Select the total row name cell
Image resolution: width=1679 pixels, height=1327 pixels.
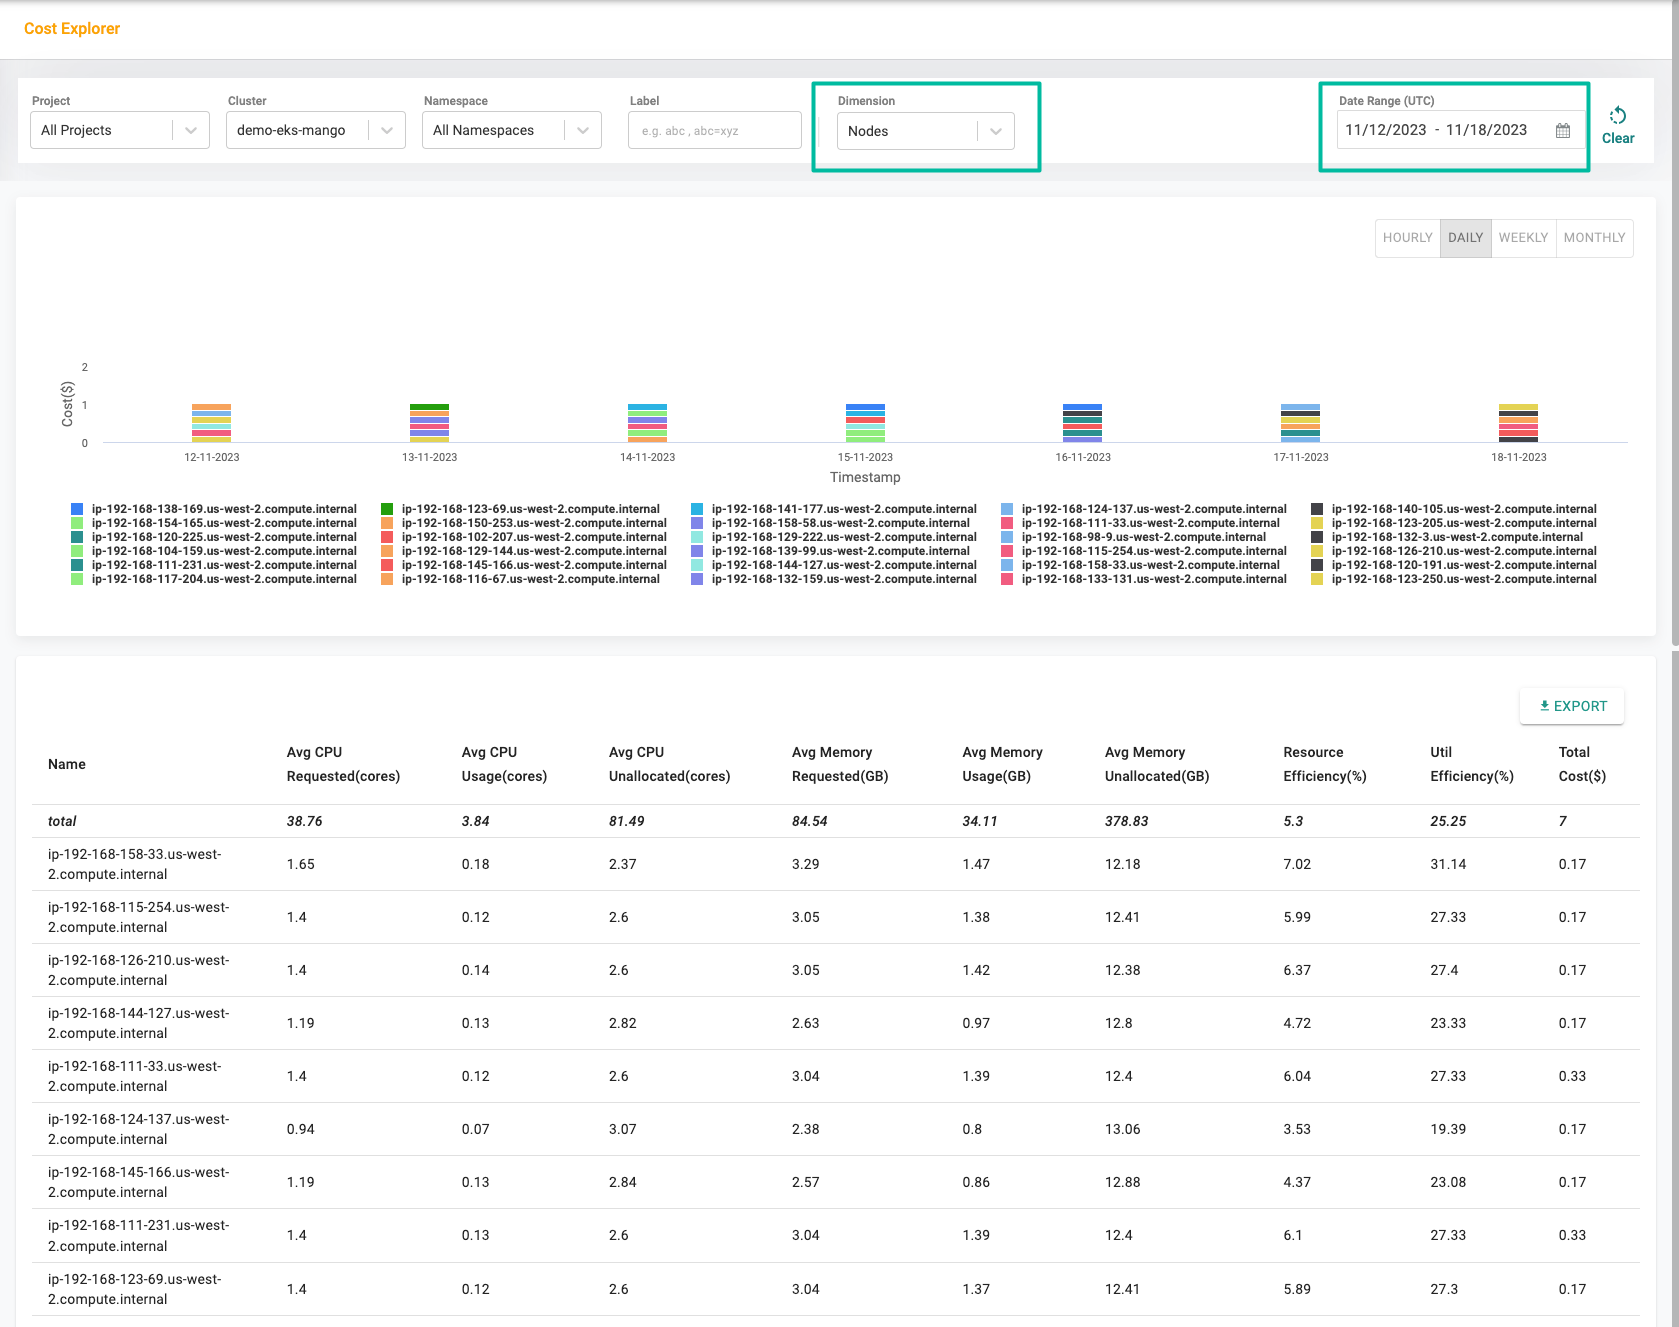click(62, 821)
